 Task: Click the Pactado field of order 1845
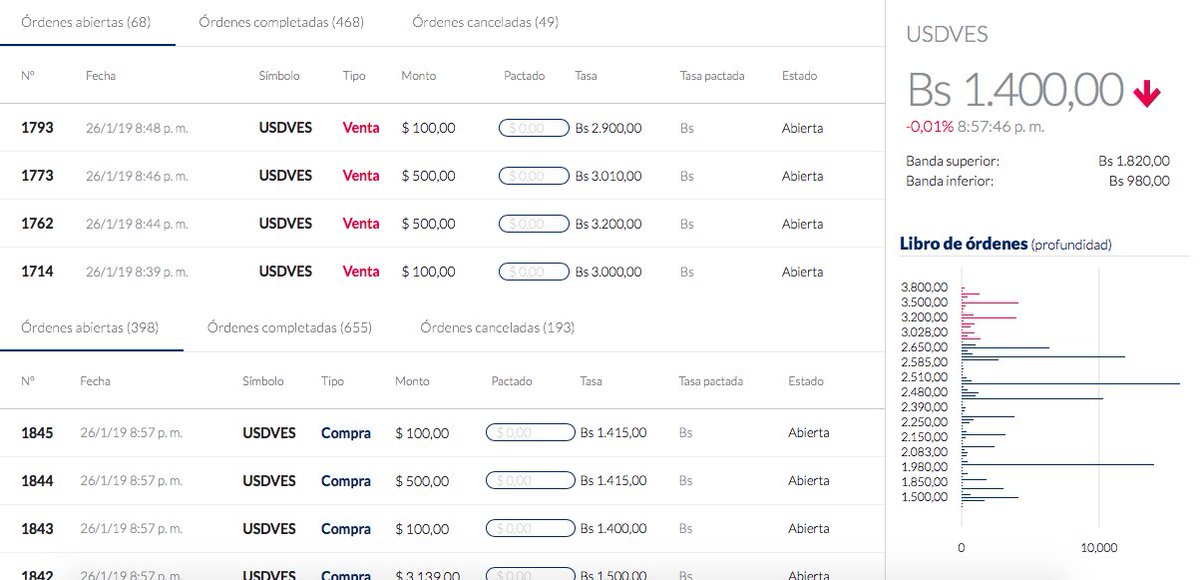click(530, 433)
